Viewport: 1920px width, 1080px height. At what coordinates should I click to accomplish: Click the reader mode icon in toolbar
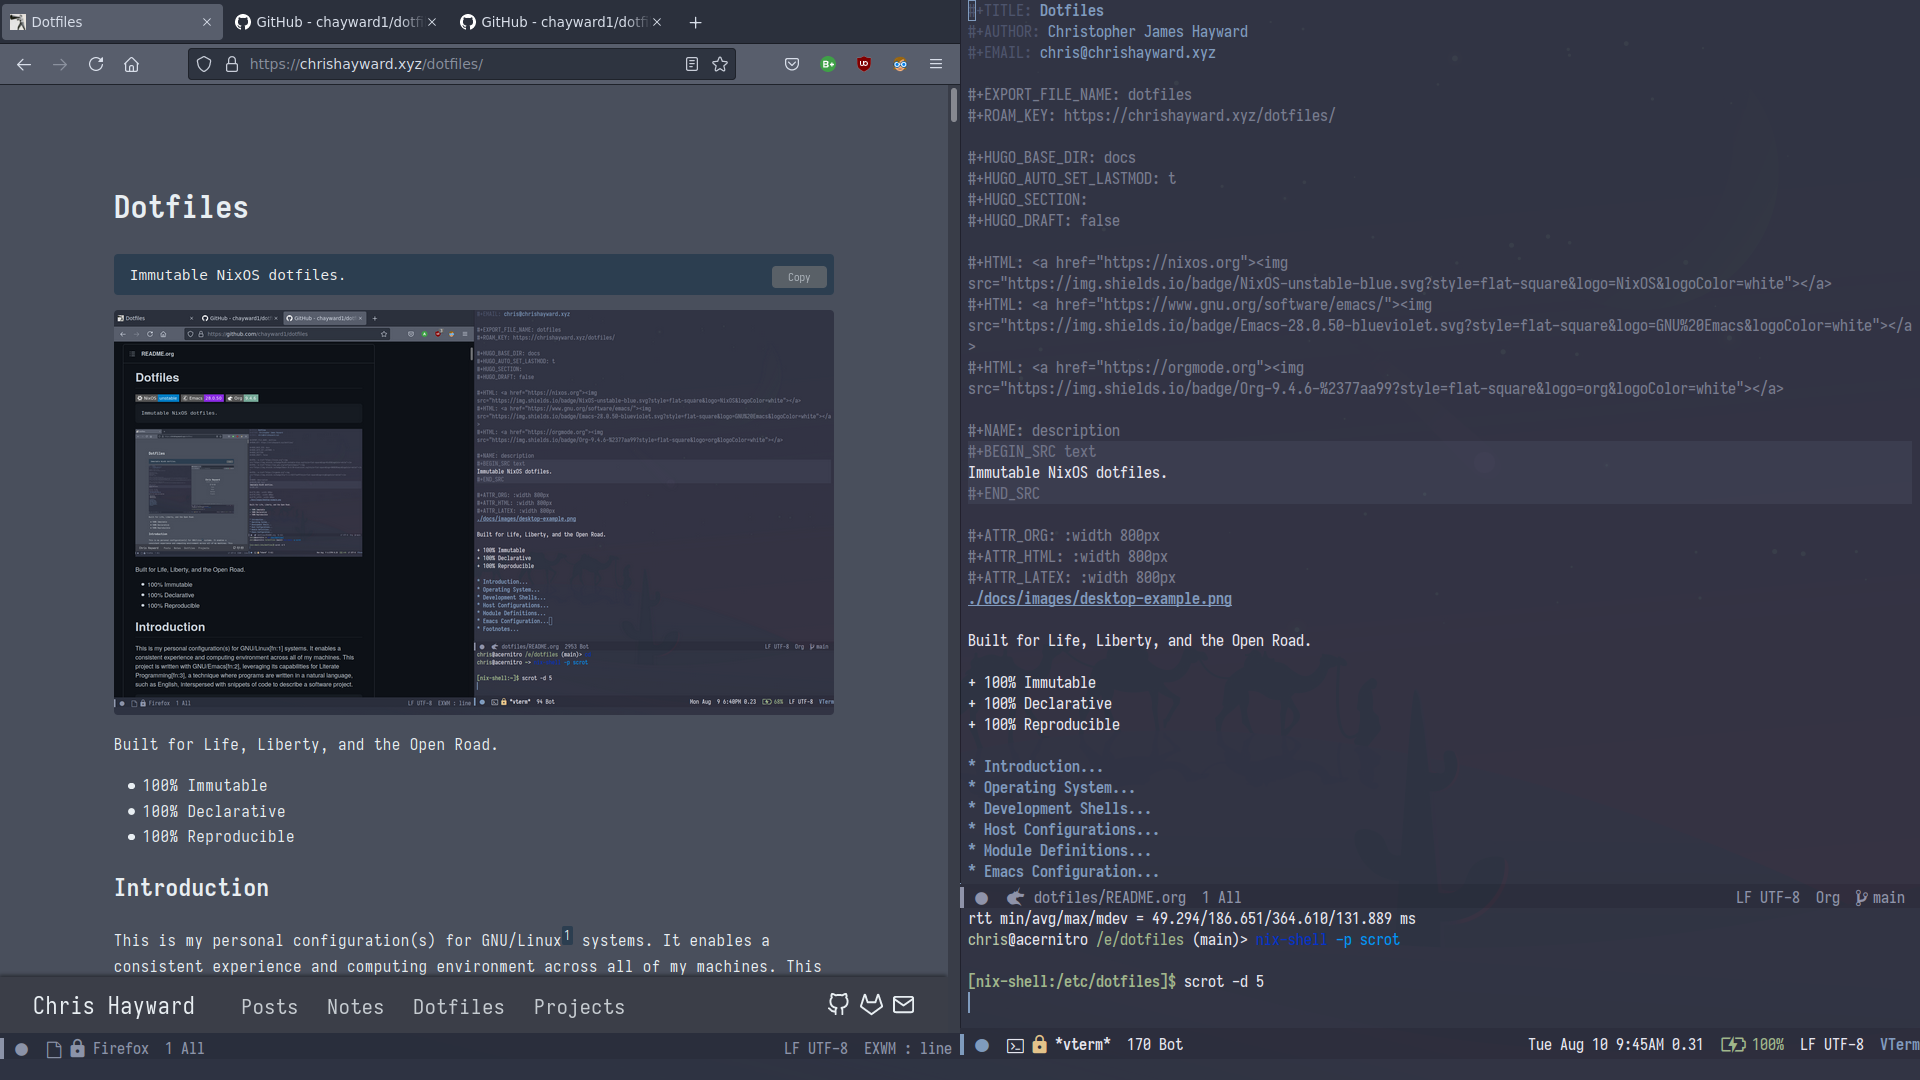(x=691, y=63)
